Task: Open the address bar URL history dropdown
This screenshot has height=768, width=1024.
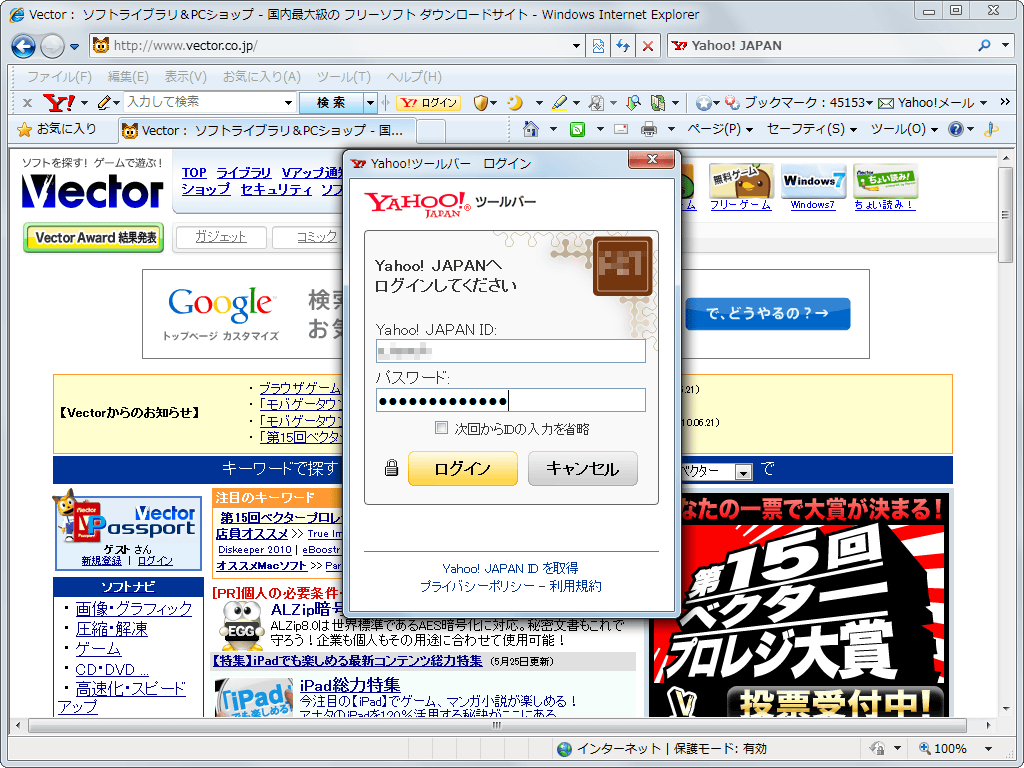Action: coord(577,46)
